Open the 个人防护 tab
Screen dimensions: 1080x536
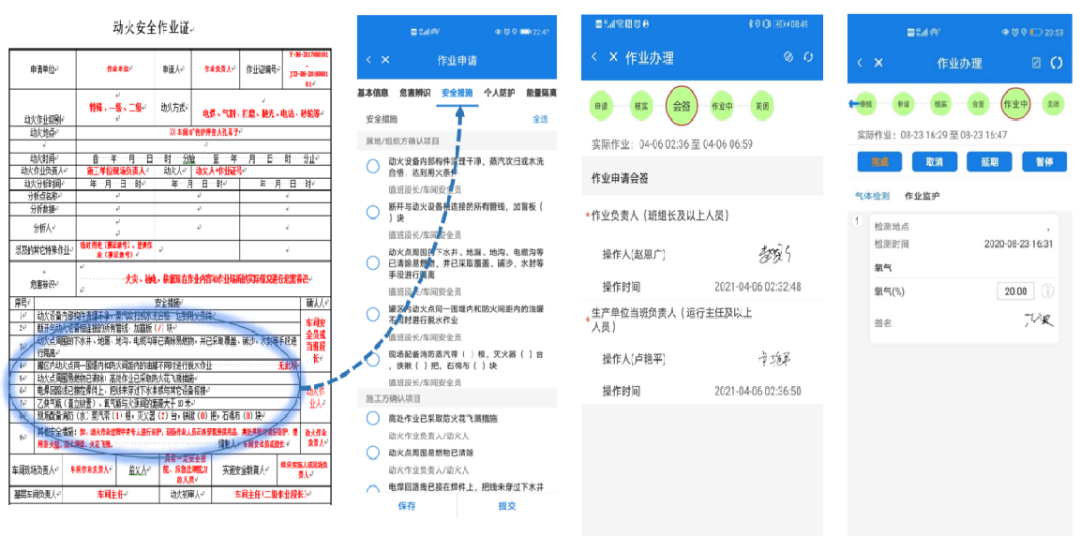point(499,93)
